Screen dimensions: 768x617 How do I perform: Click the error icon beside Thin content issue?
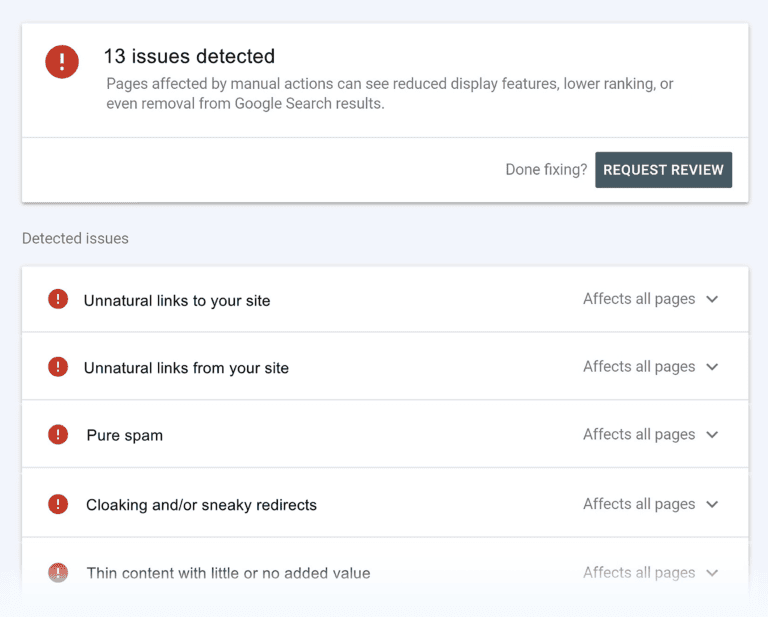(x=58, y=573)
